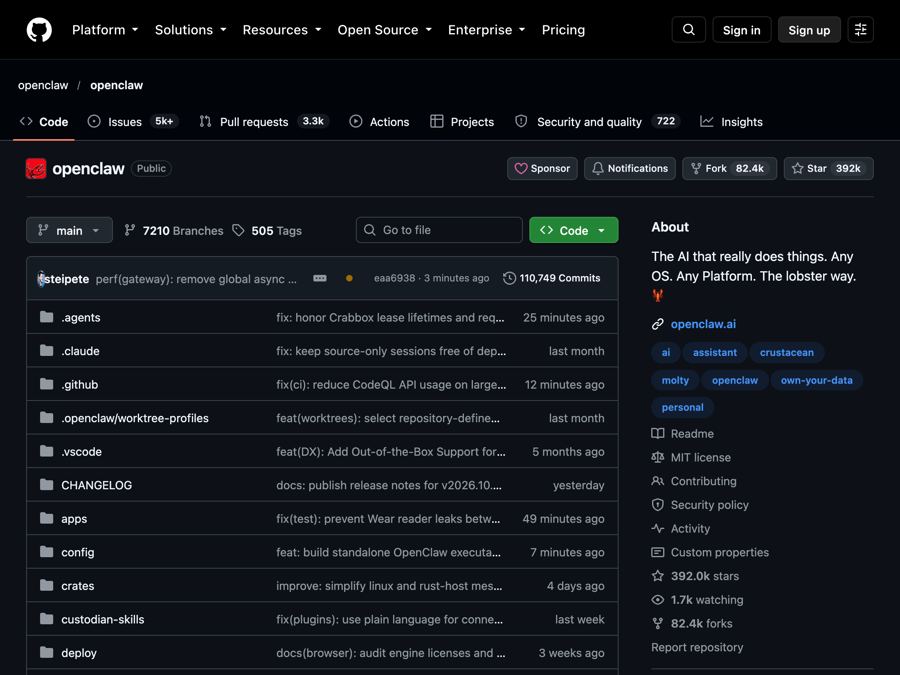This screenshot has height=675, width=900.
Task: Click the Notifications bell button
Action: click(x=630, y=169)
